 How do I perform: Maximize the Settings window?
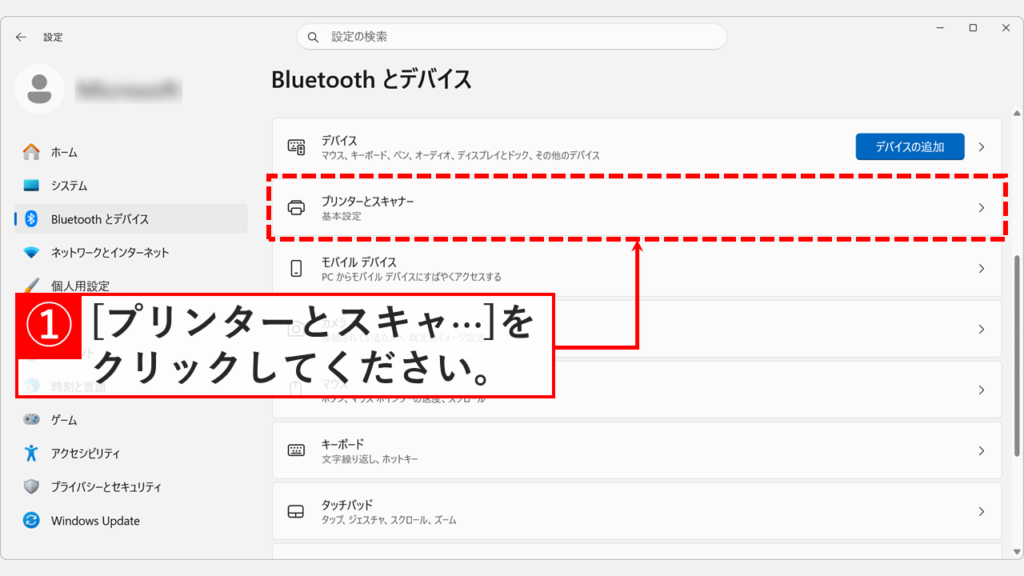click(973, 27)
